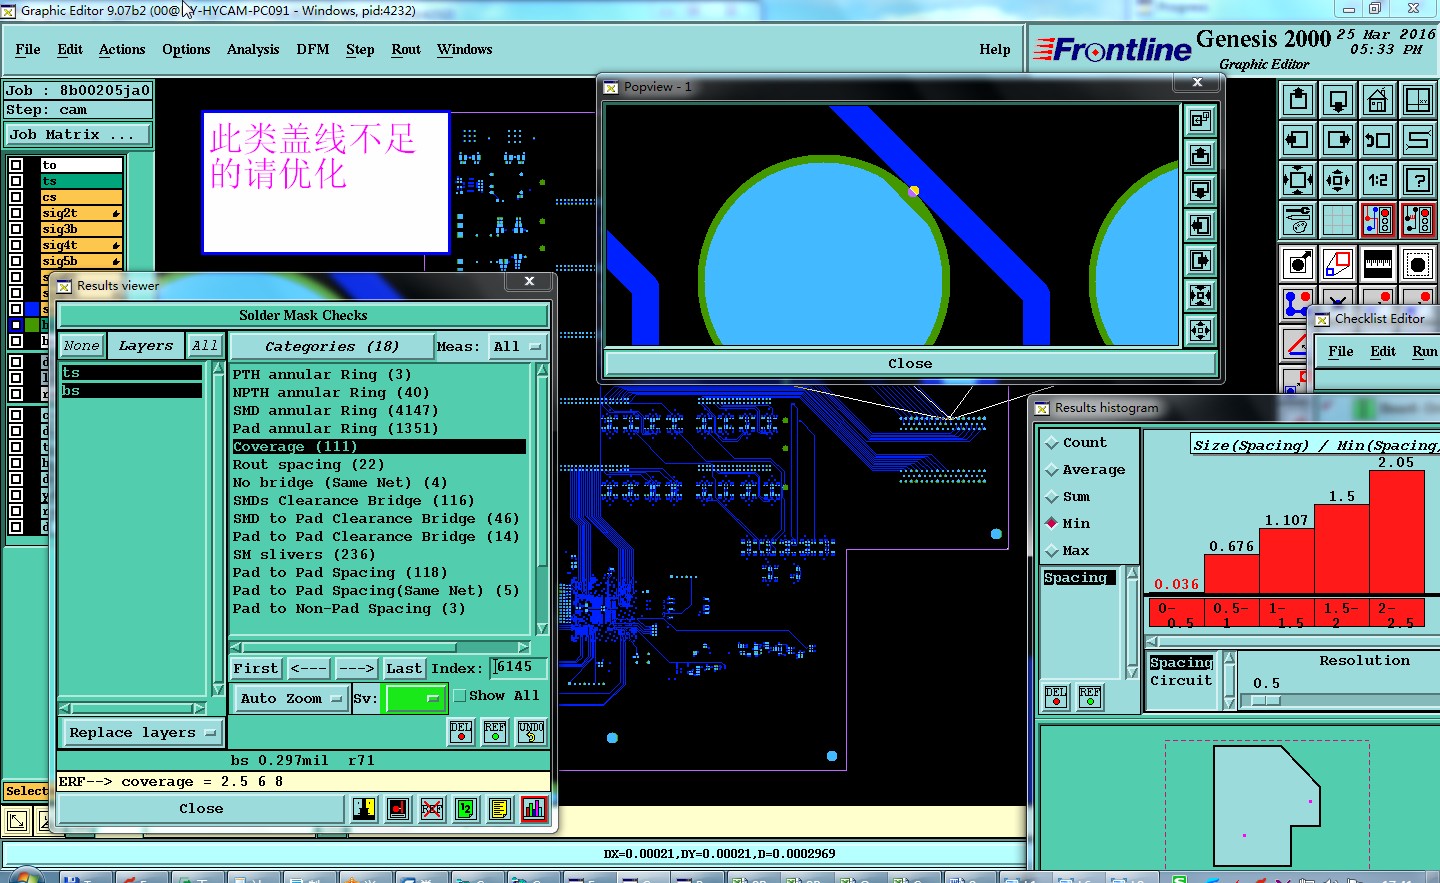
Task: Open the Auto Zoom dropdown
Action: point(291,698)
